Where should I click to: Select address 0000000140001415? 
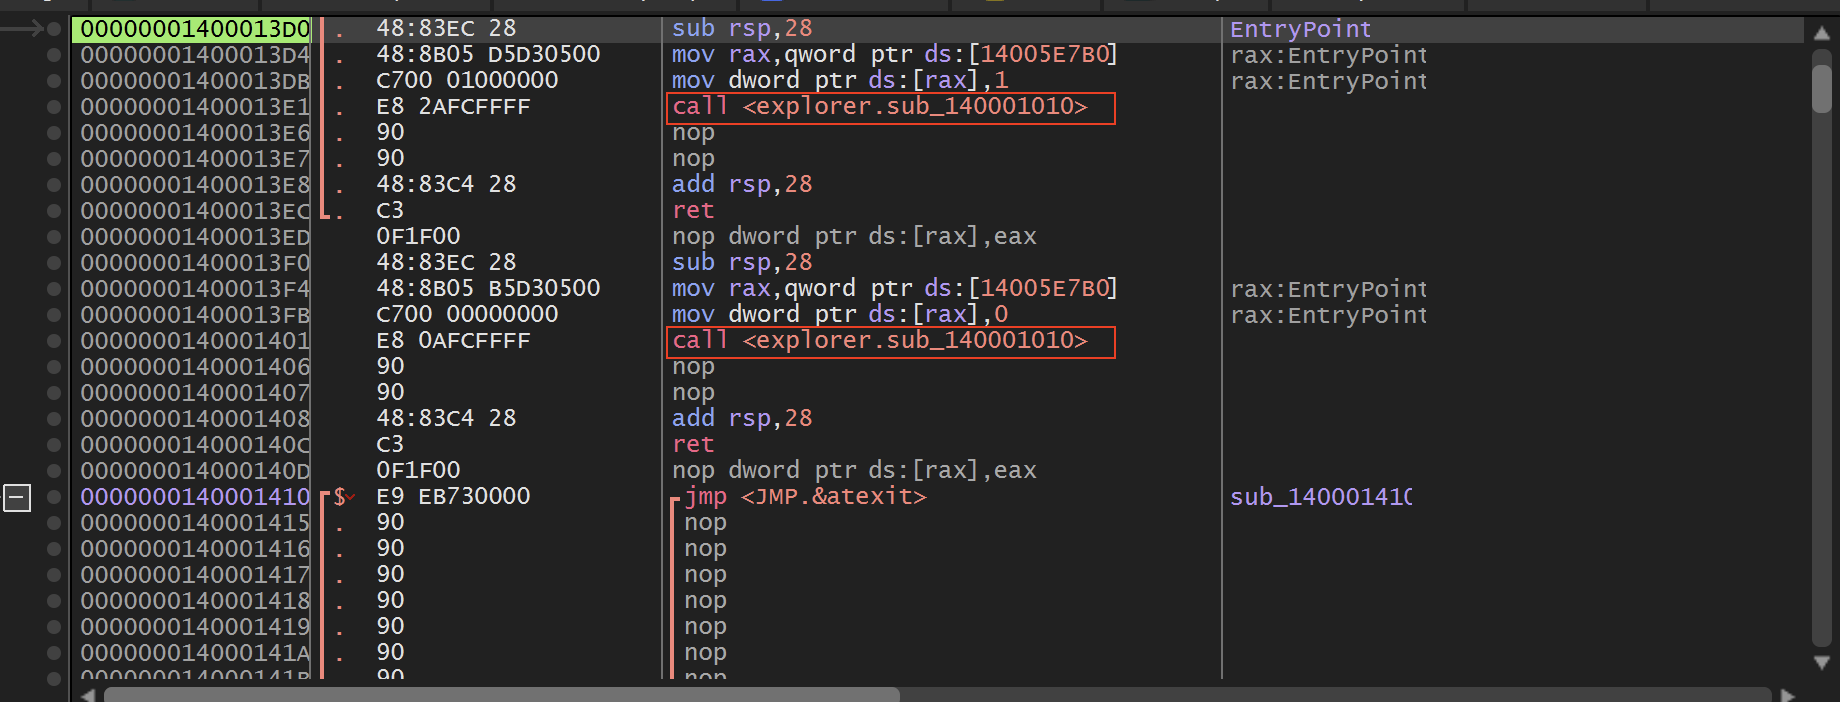pyautogui.click(x=195, y=523)
